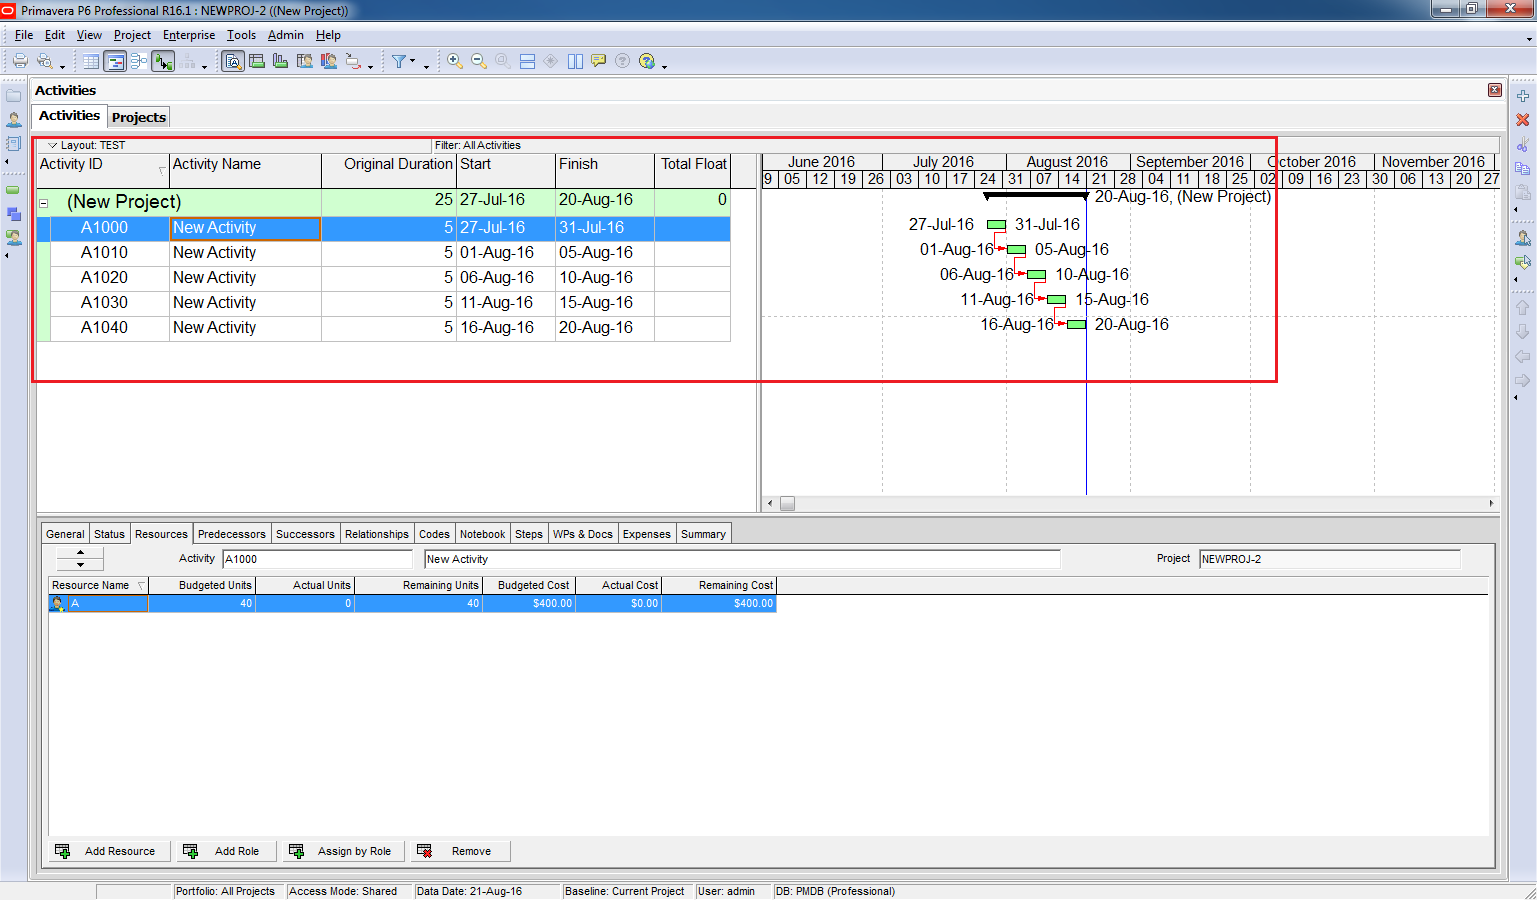Image resolution: width=1537 pixels, height=900 pixels.
Task: Show Resource Usage Spreadsheet icon
Action: click(305, 61)
